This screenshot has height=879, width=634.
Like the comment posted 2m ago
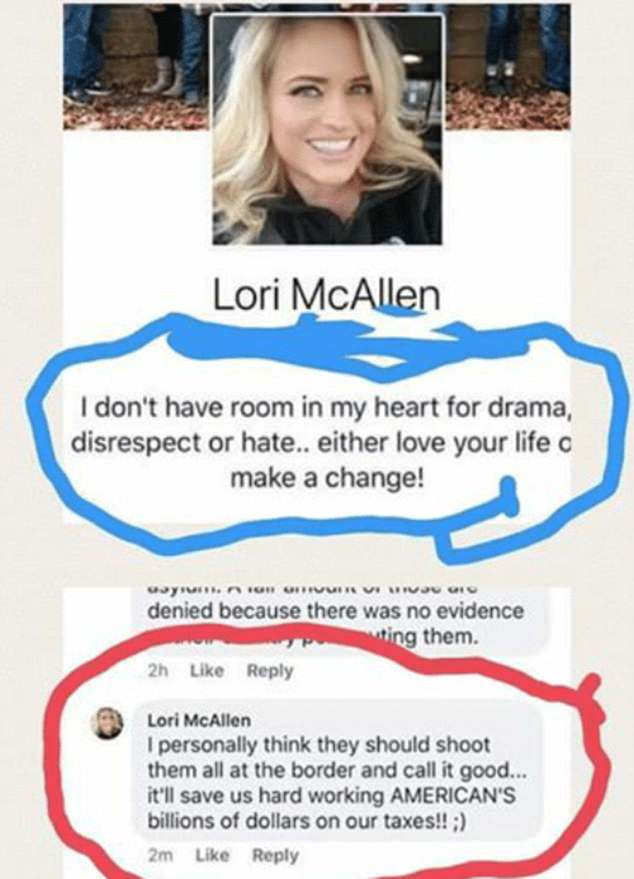click(x=212, y=855)
